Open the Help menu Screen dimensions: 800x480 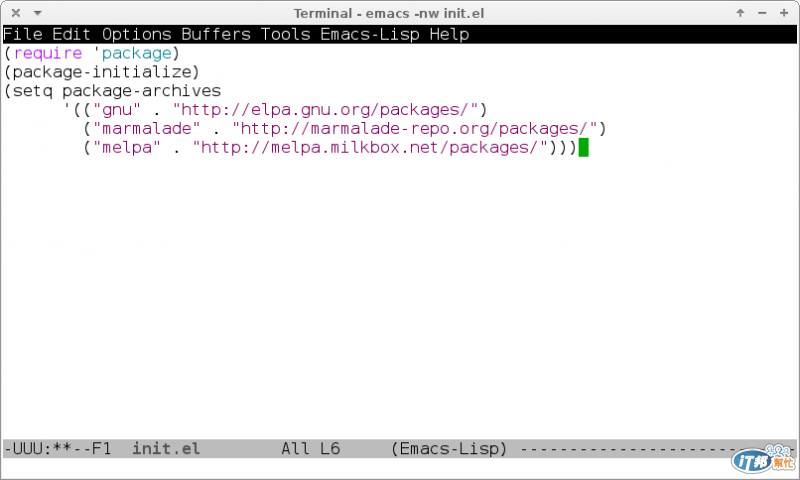point(449,34)
